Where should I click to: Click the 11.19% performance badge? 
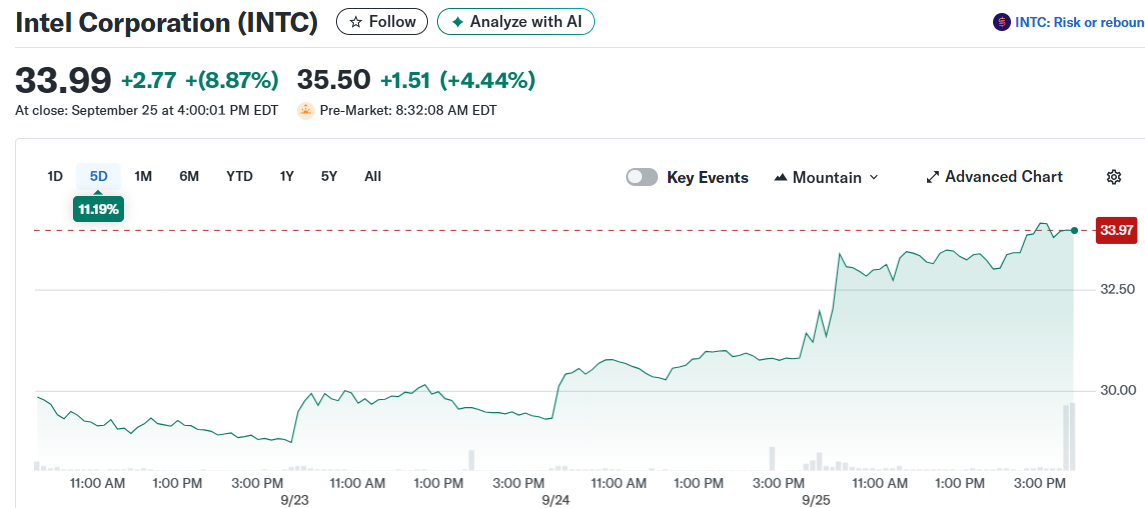99,209
